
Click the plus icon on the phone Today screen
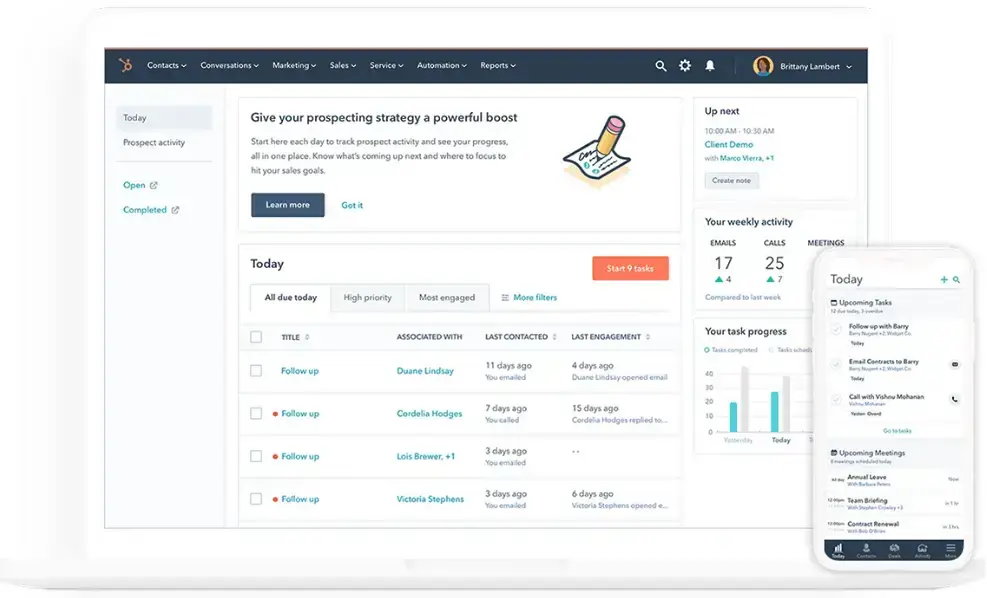944,278
